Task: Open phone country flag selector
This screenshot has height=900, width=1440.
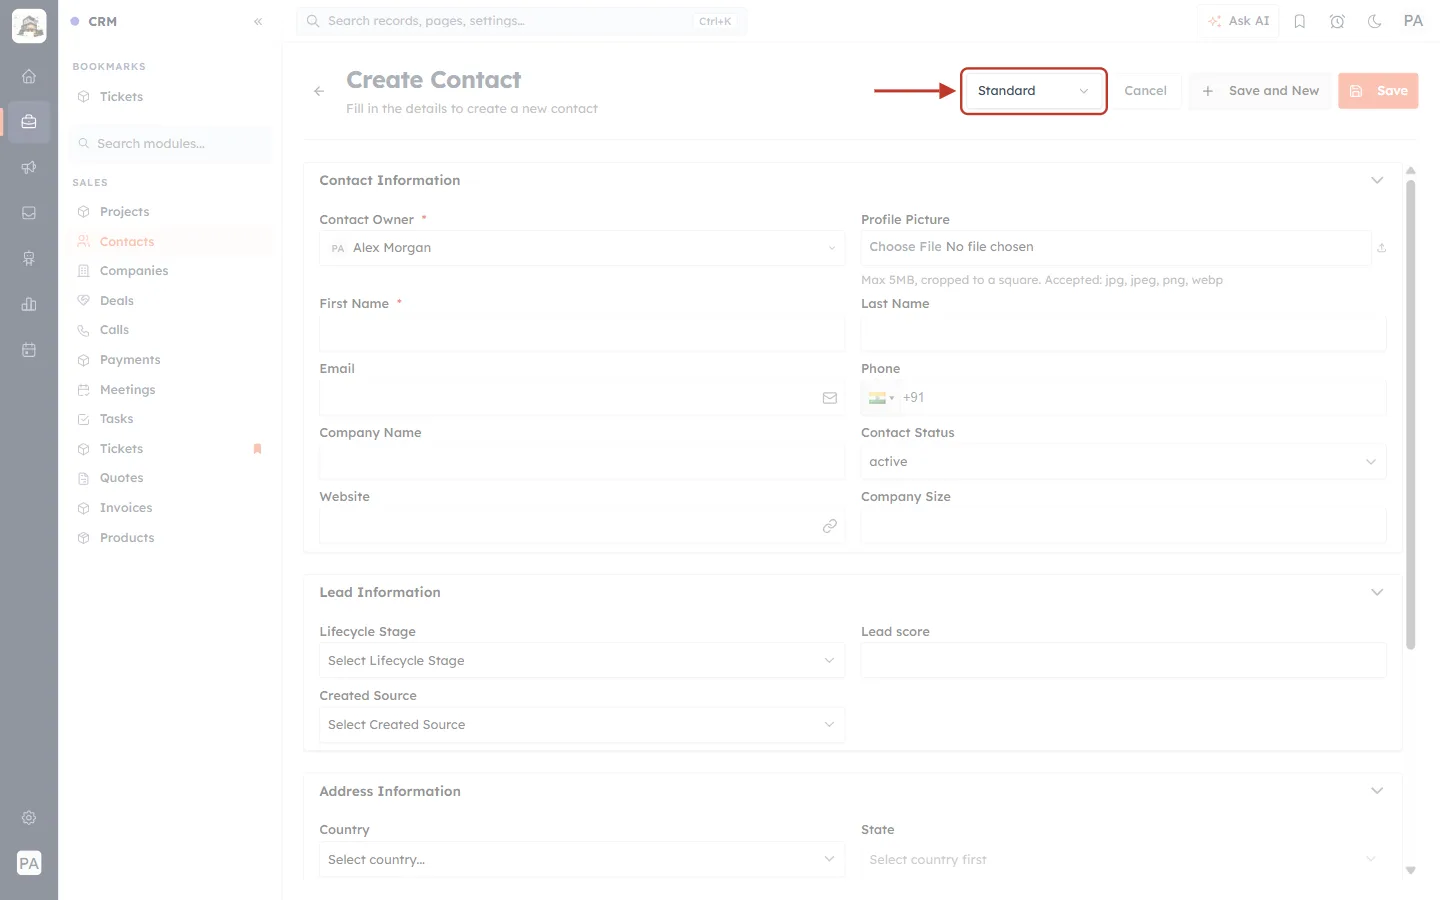Action: click(x=881, y=398)
